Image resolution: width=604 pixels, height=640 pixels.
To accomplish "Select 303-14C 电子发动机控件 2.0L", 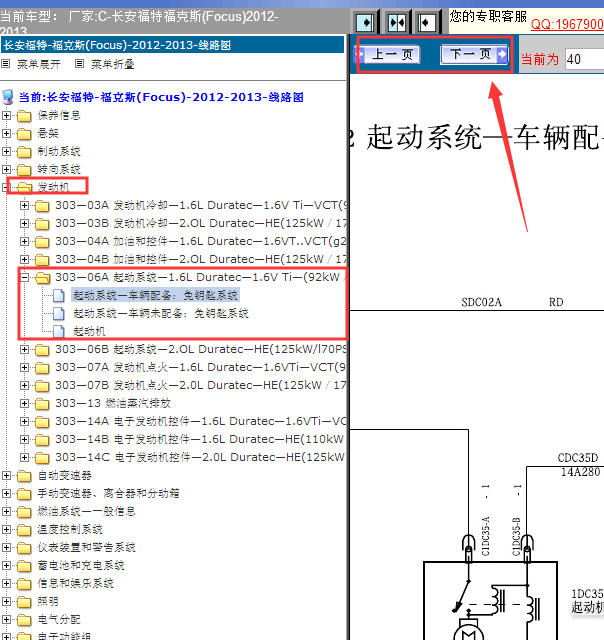I will tap(200, 457).
